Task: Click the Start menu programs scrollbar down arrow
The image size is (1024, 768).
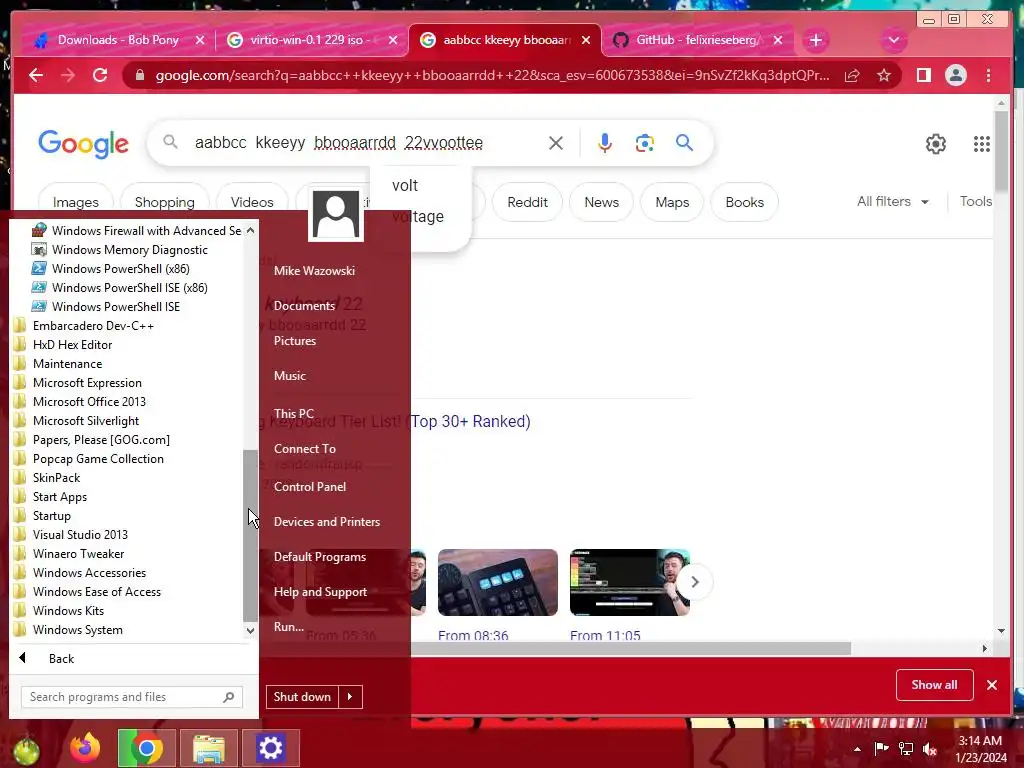Action: point(250,630)
